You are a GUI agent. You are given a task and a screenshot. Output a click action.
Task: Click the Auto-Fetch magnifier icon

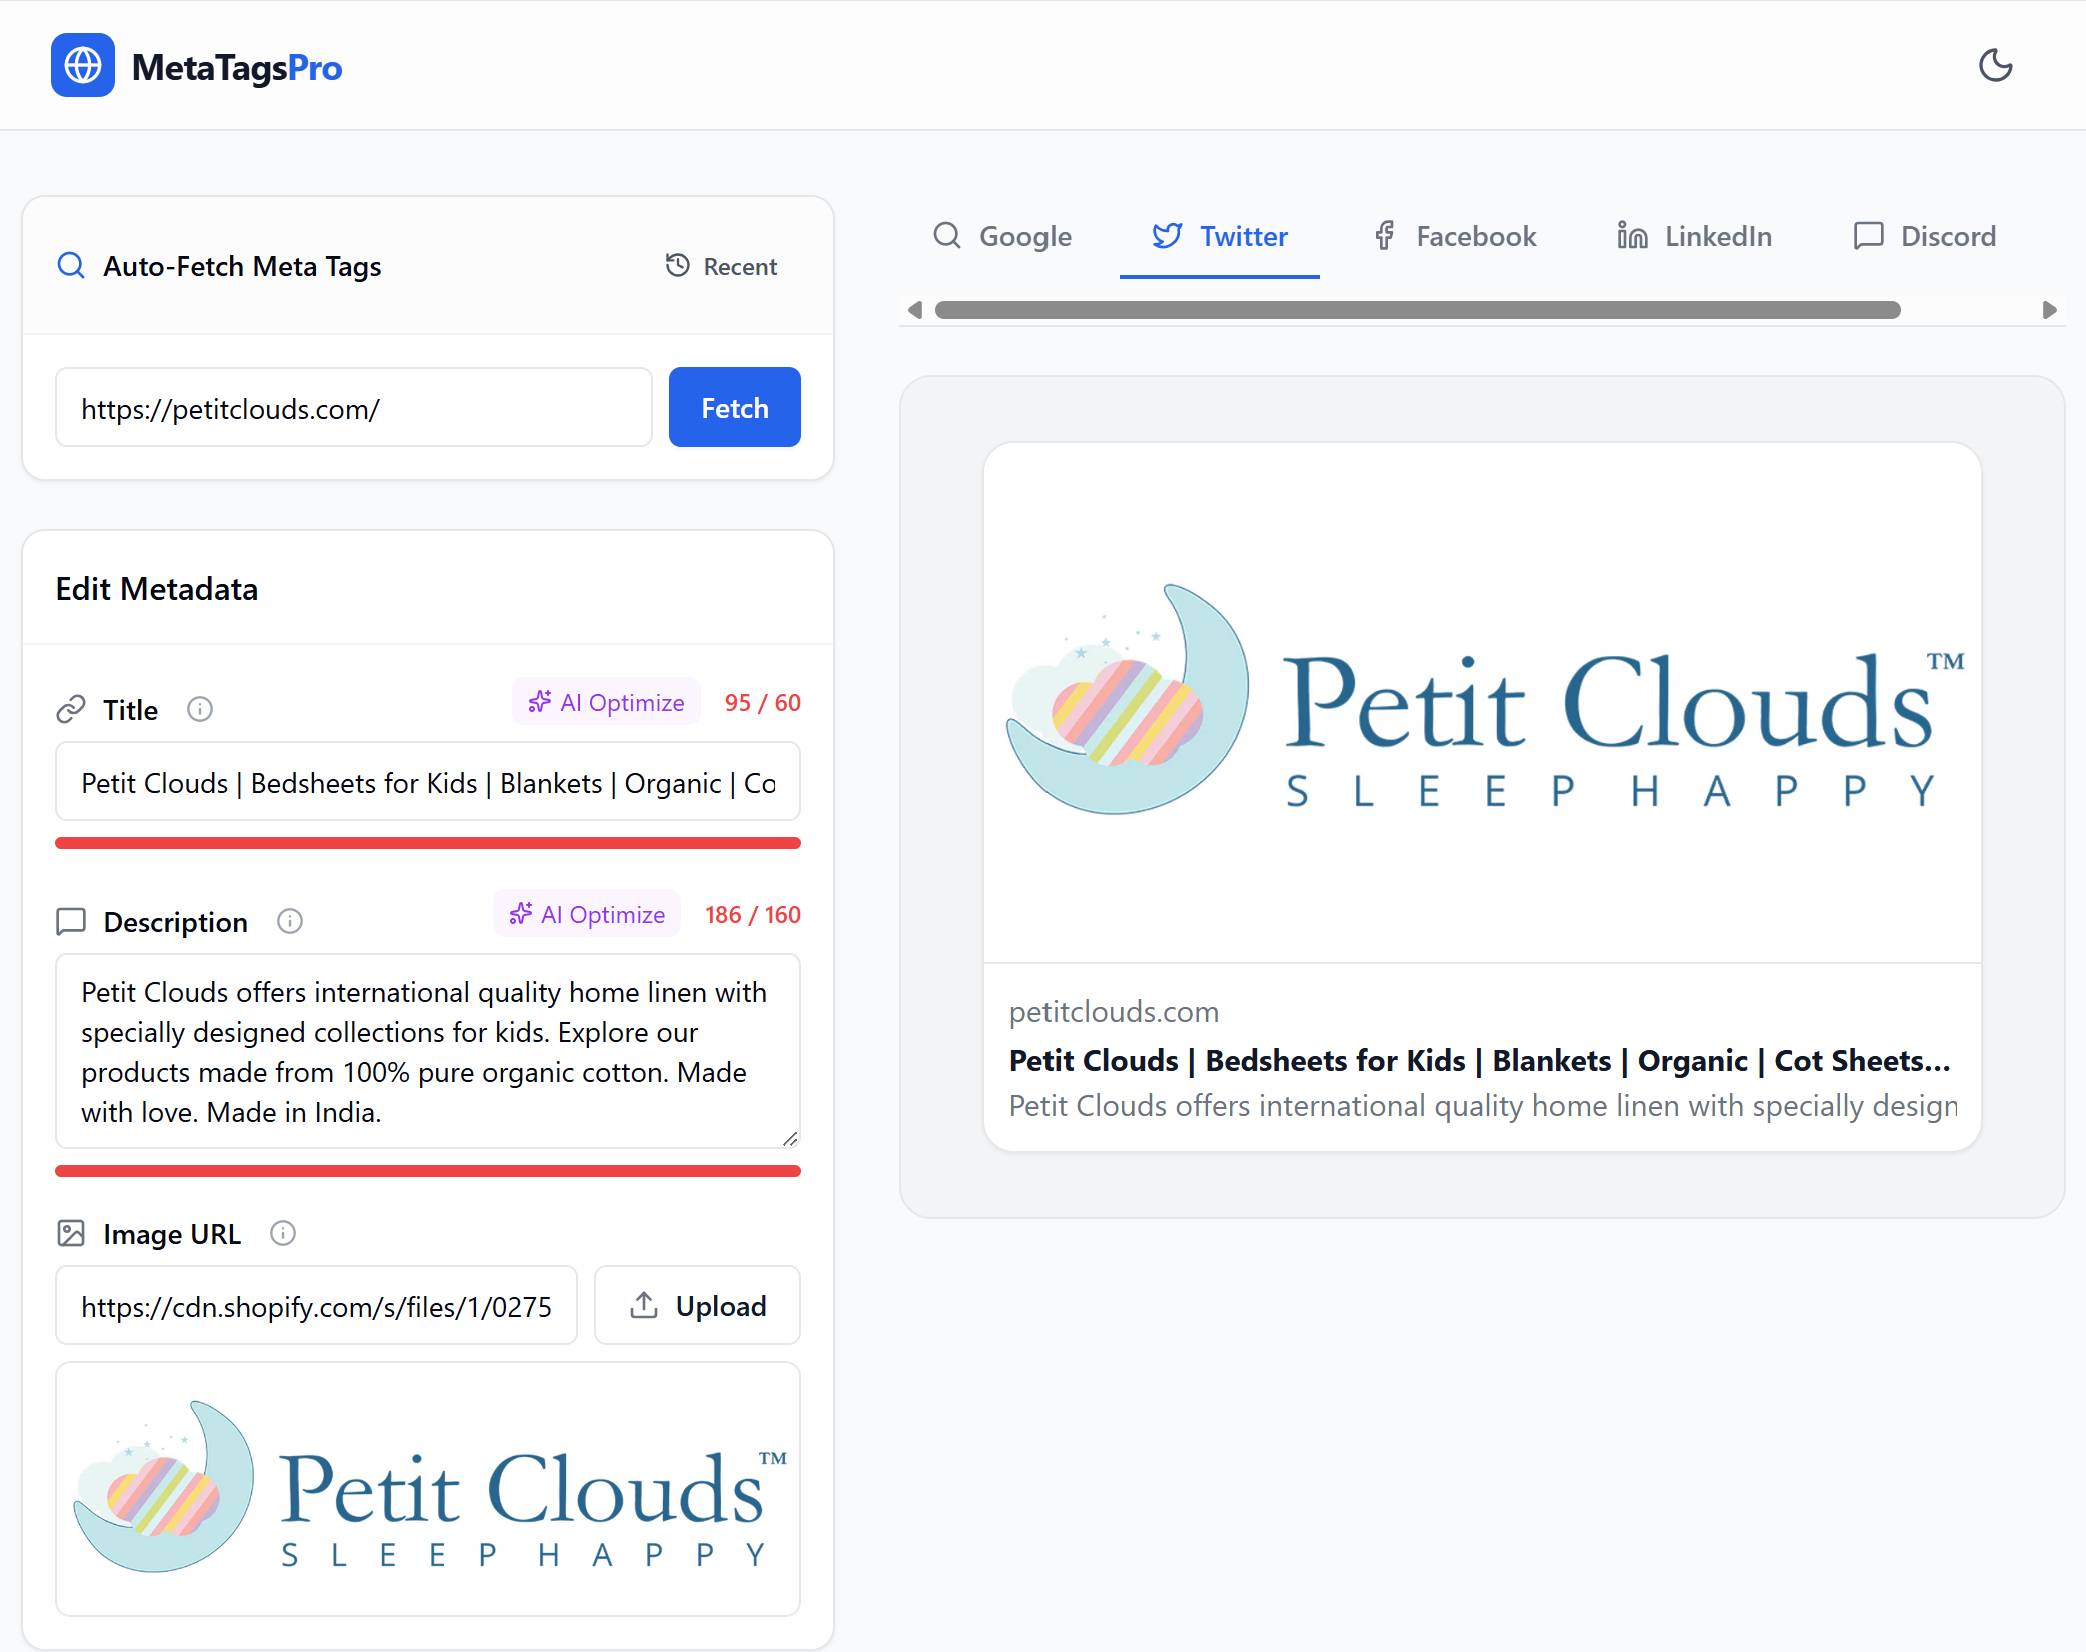click(71, 266)
